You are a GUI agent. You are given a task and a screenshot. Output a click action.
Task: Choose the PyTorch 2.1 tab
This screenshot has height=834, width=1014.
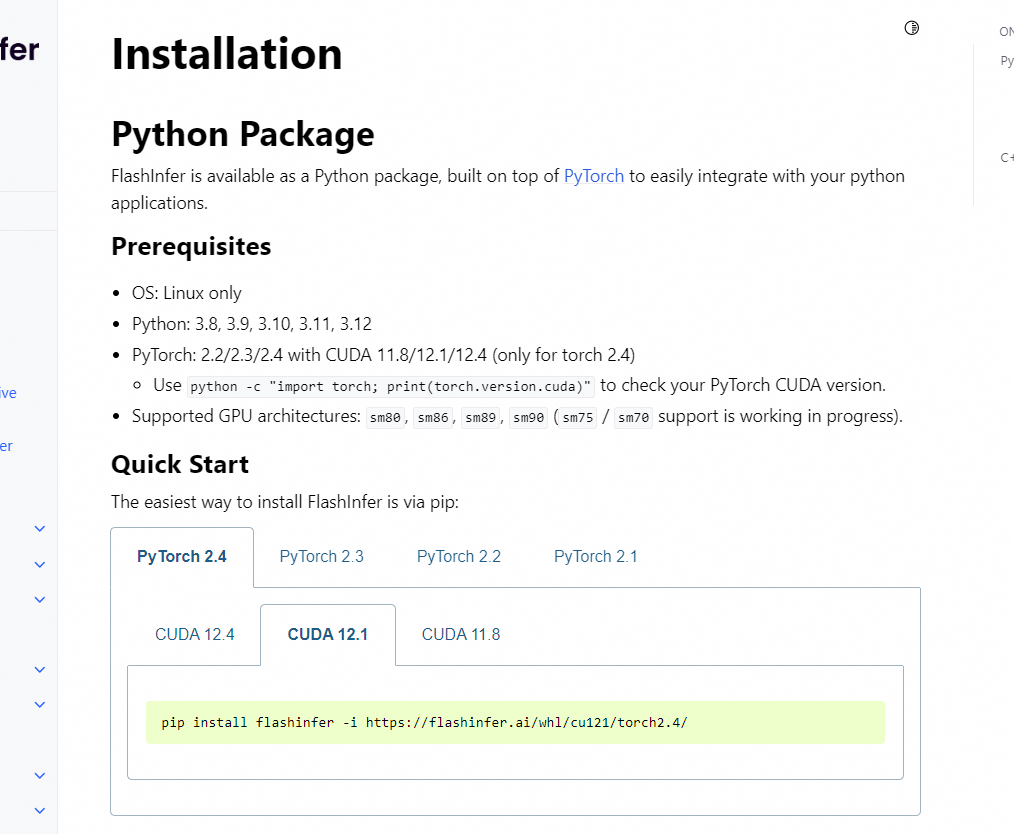595,557
